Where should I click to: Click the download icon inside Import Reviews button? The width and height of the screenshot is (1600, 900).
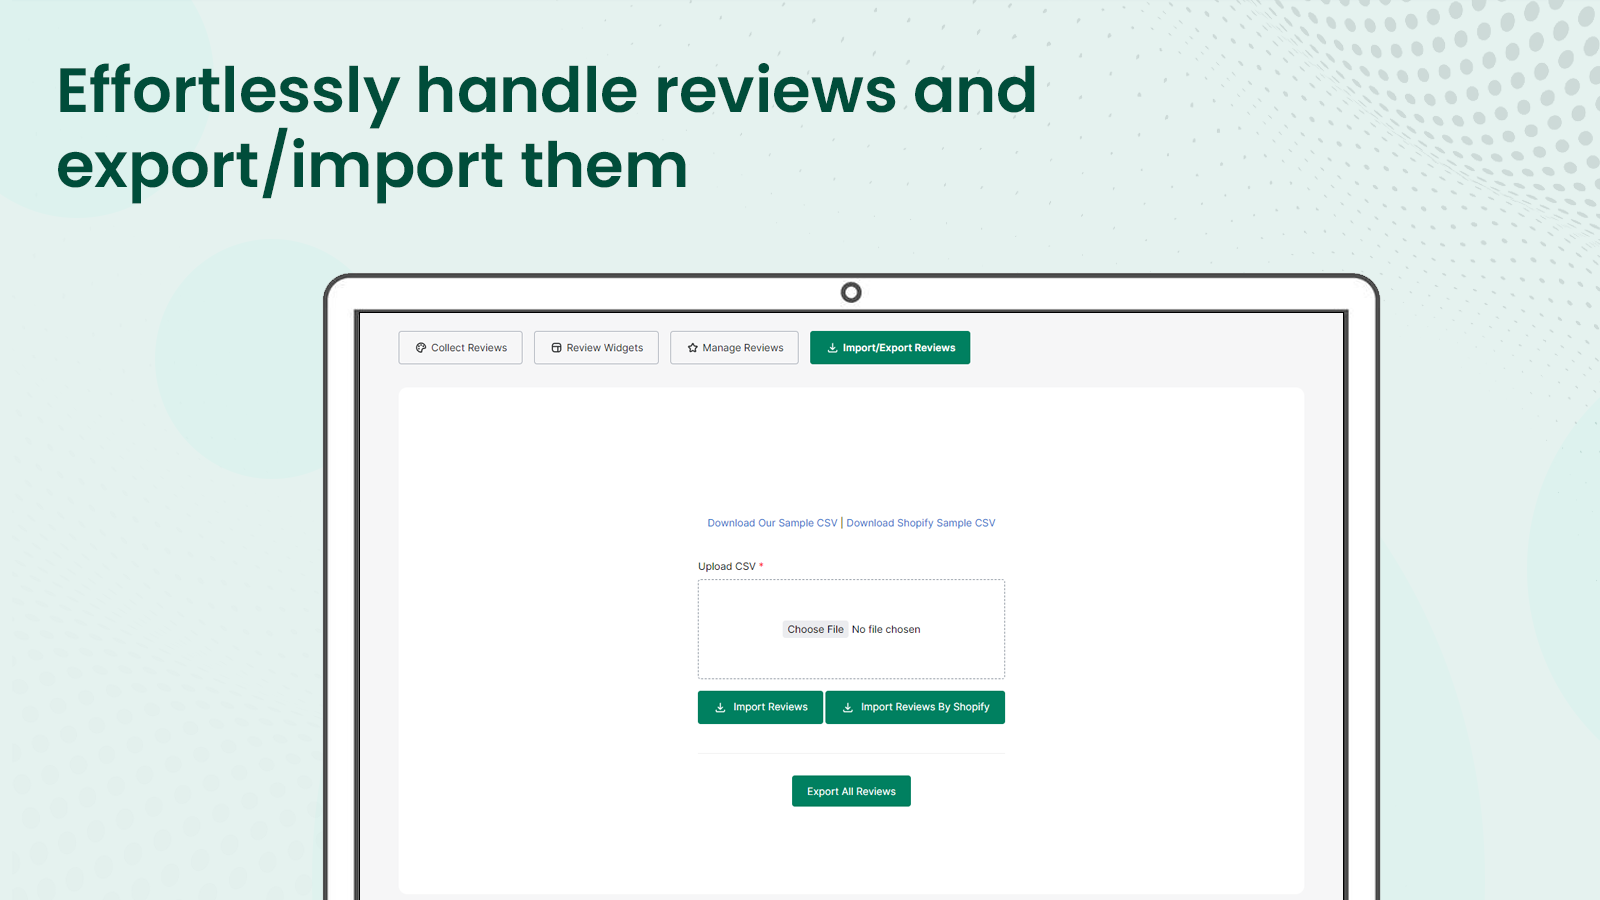pyautogui.click(x=720, y=707)
